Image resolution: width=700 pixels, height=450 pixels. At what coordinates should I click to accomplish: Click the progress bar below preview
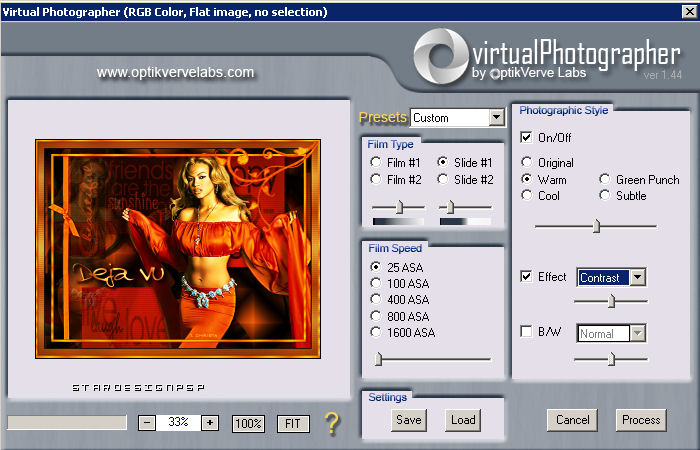click(x=67, y=423)
